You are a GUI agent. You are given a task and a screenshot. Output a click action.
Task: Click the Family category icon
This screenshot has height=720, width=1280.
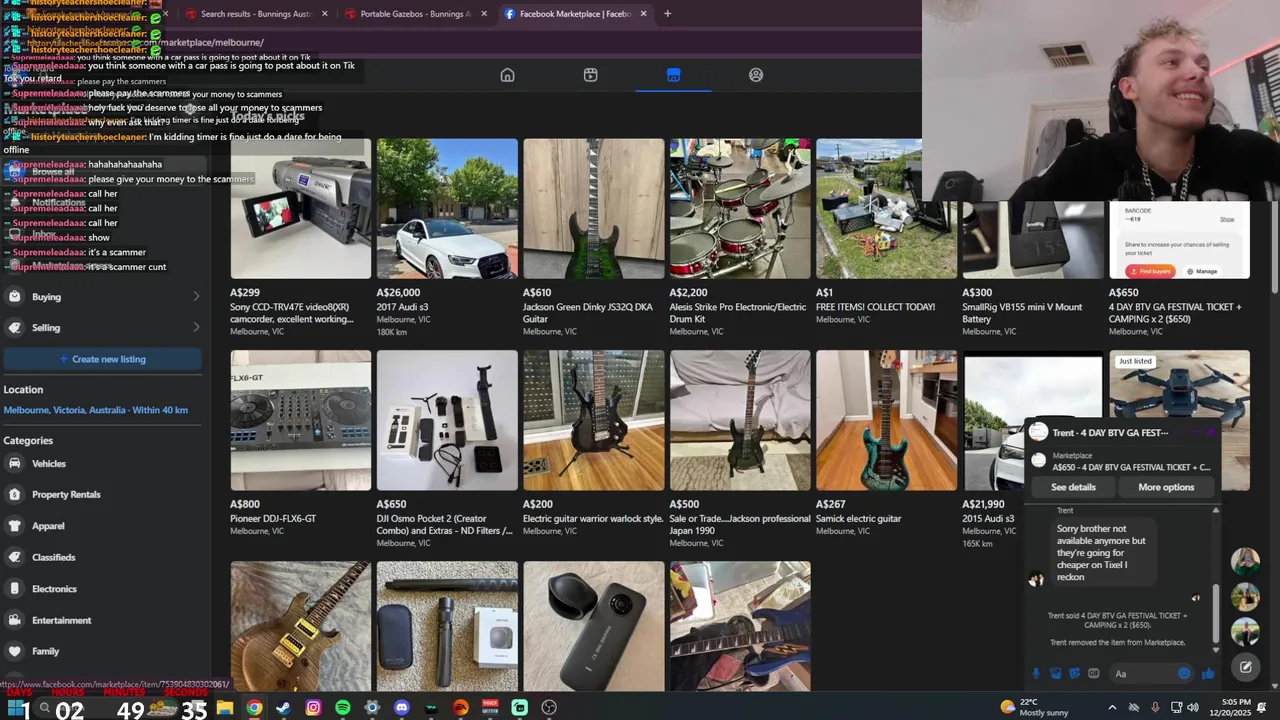pos(14,651)
